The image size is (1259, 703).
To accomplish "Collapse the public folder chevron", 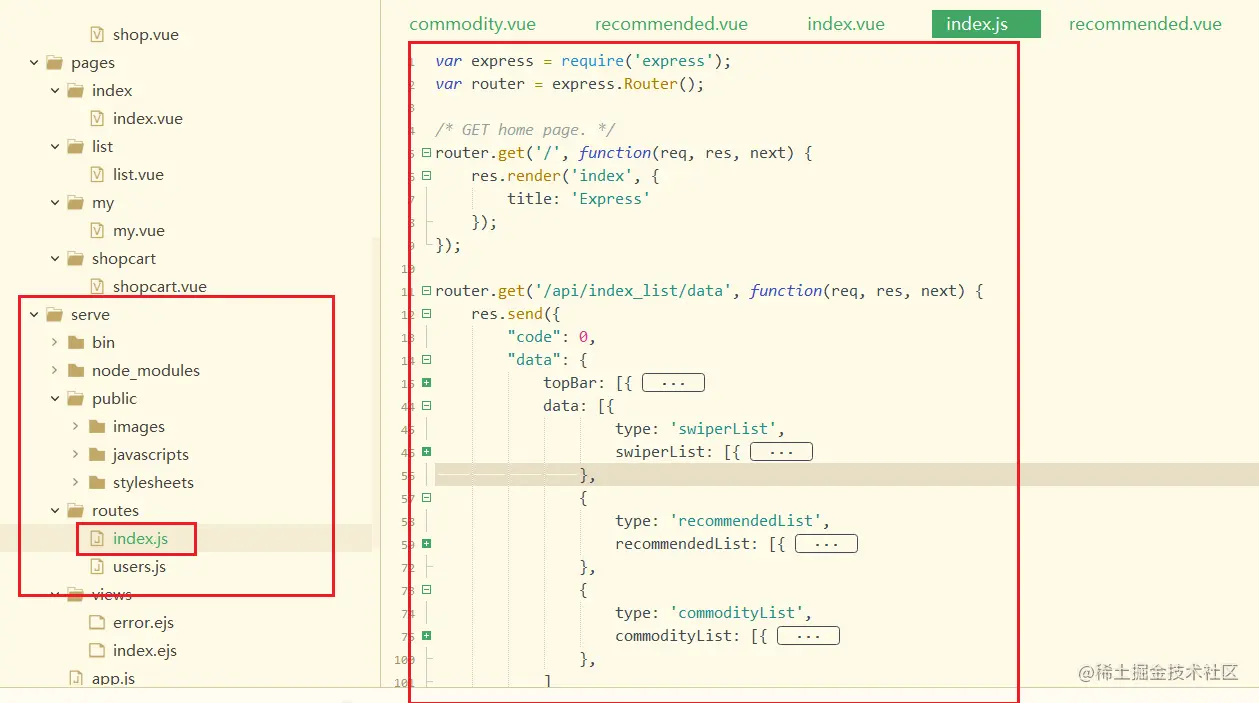I will [x=55, y=398].
